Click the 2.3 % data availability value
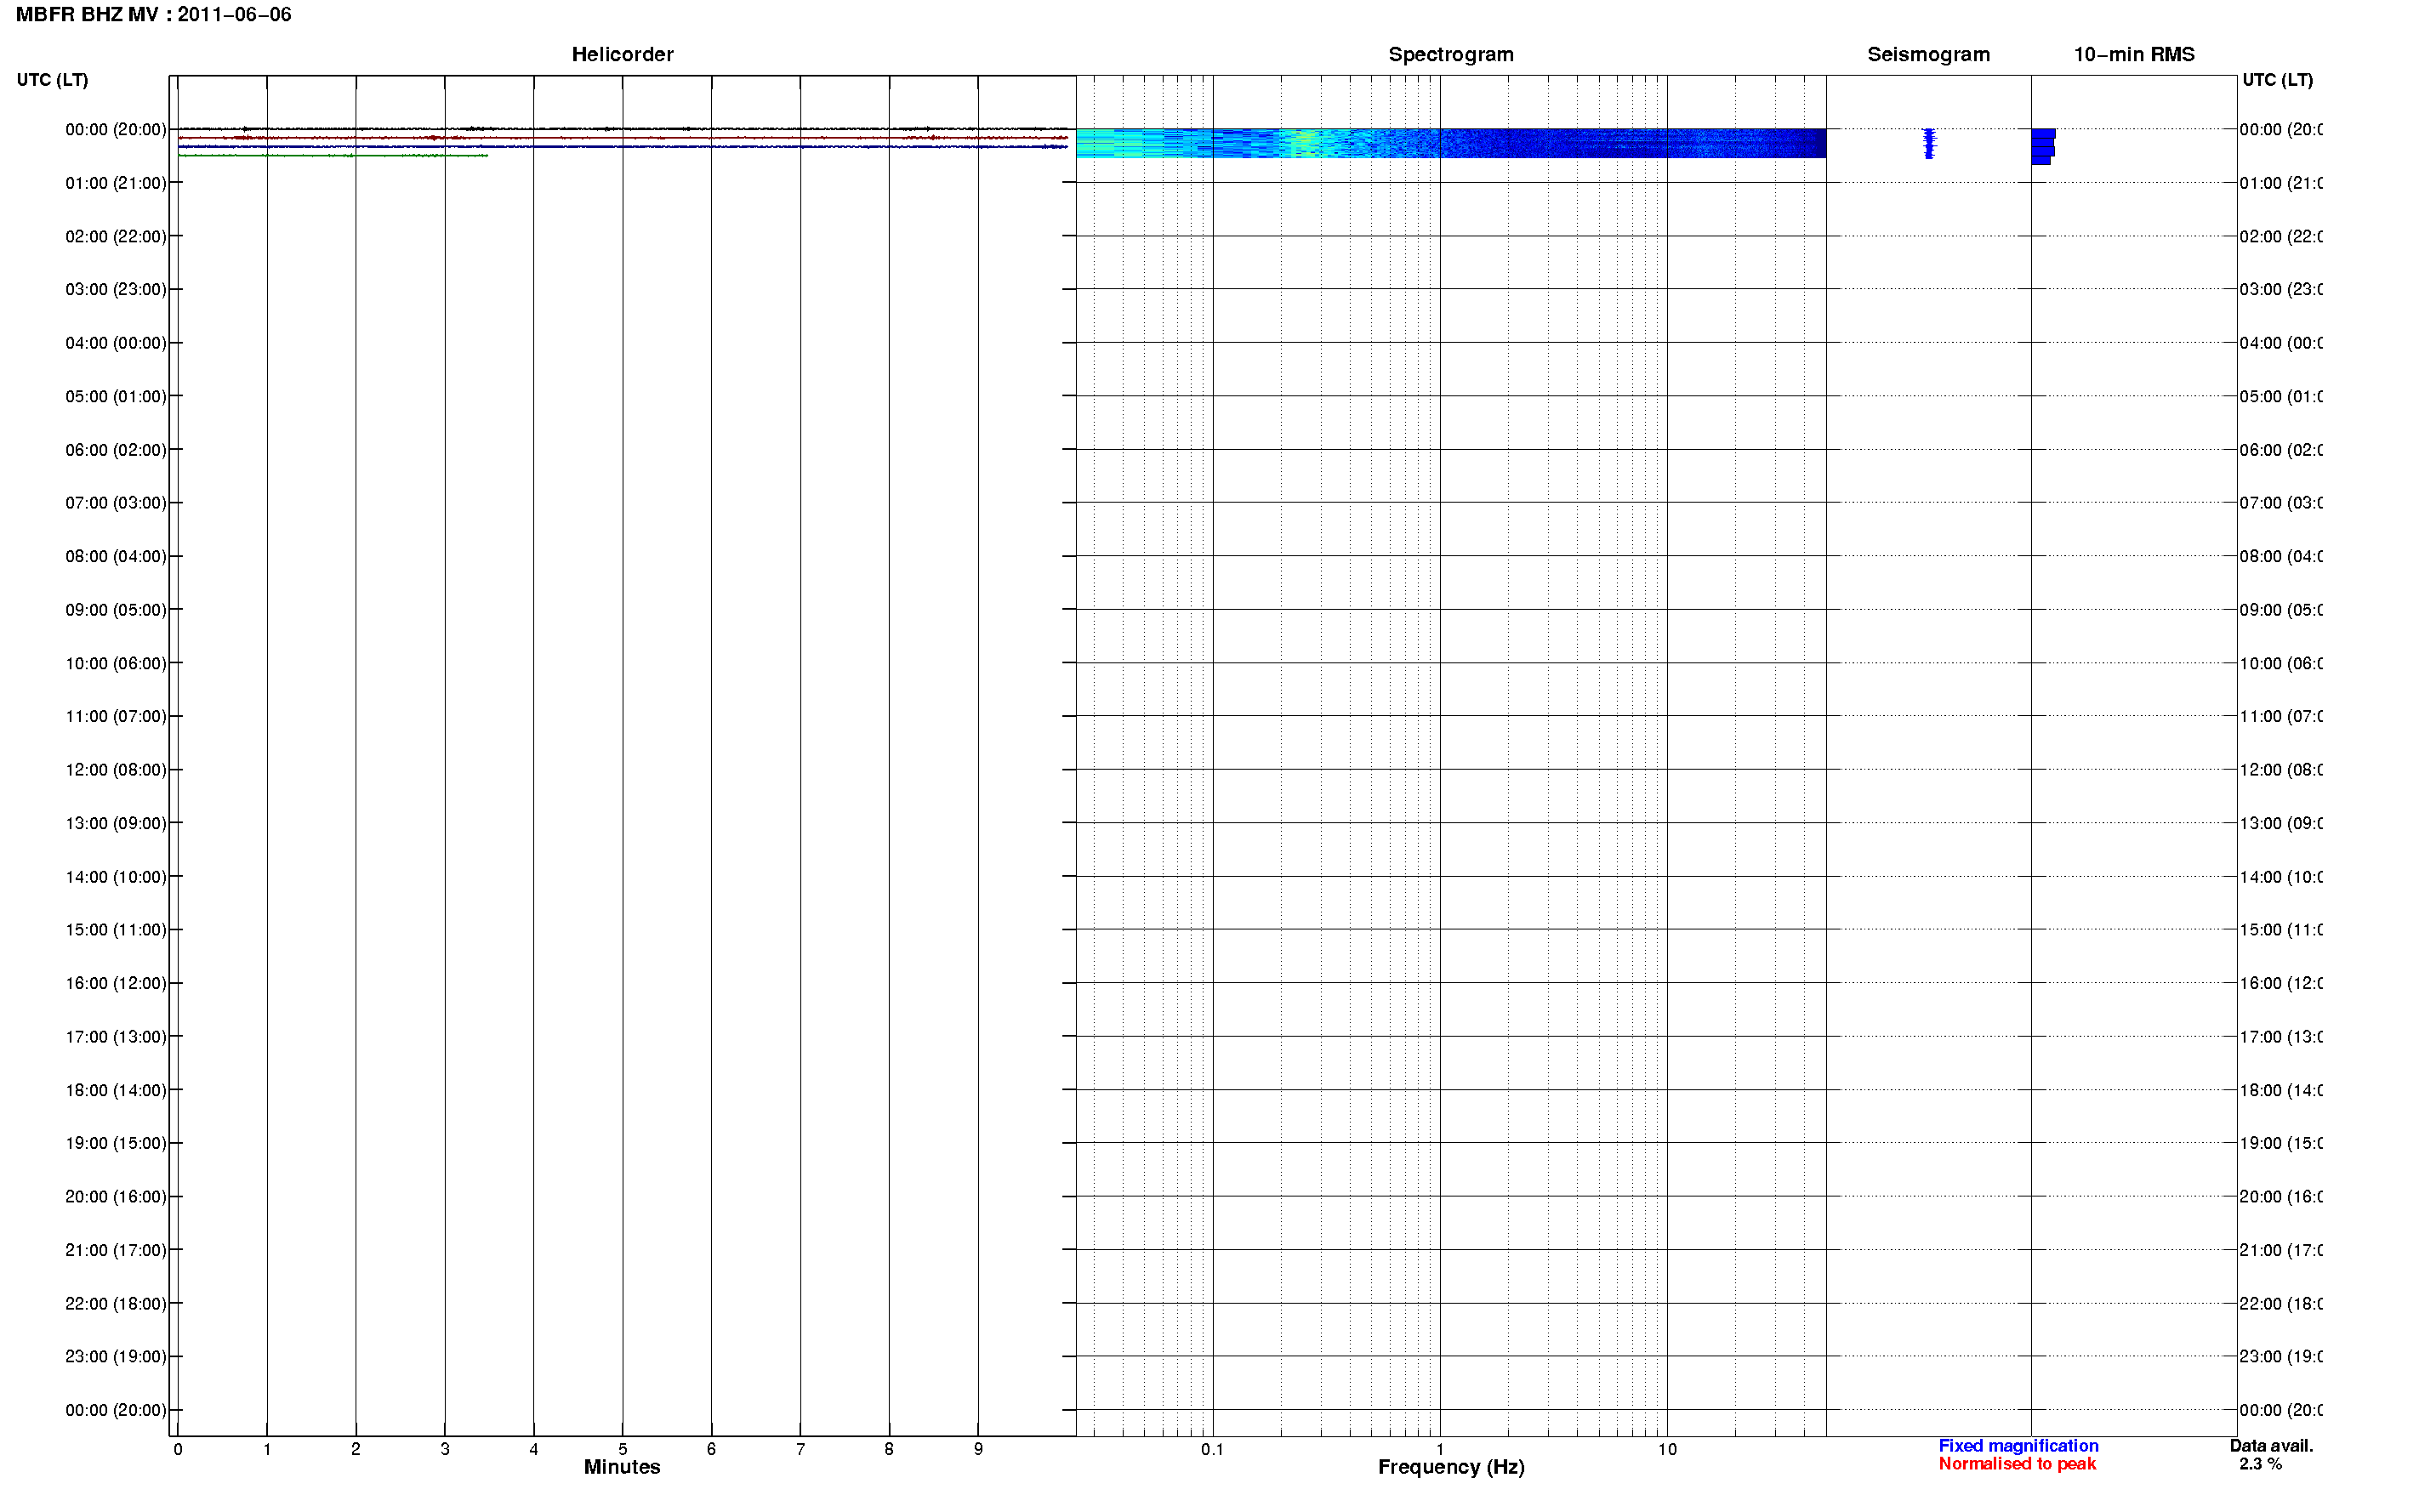This screenshot has height=1512, width=2419. click(x=2260, y=1464)
